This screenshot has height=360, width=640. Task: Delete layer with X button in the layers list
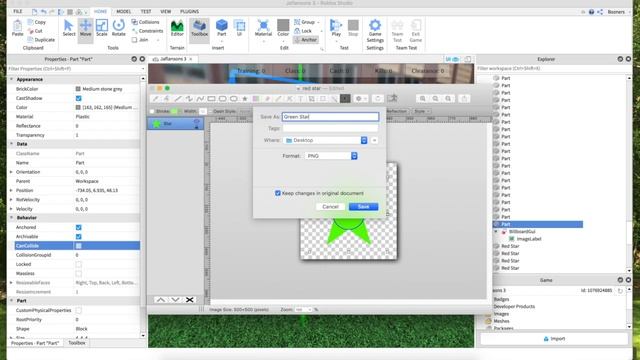coord(189,300)
